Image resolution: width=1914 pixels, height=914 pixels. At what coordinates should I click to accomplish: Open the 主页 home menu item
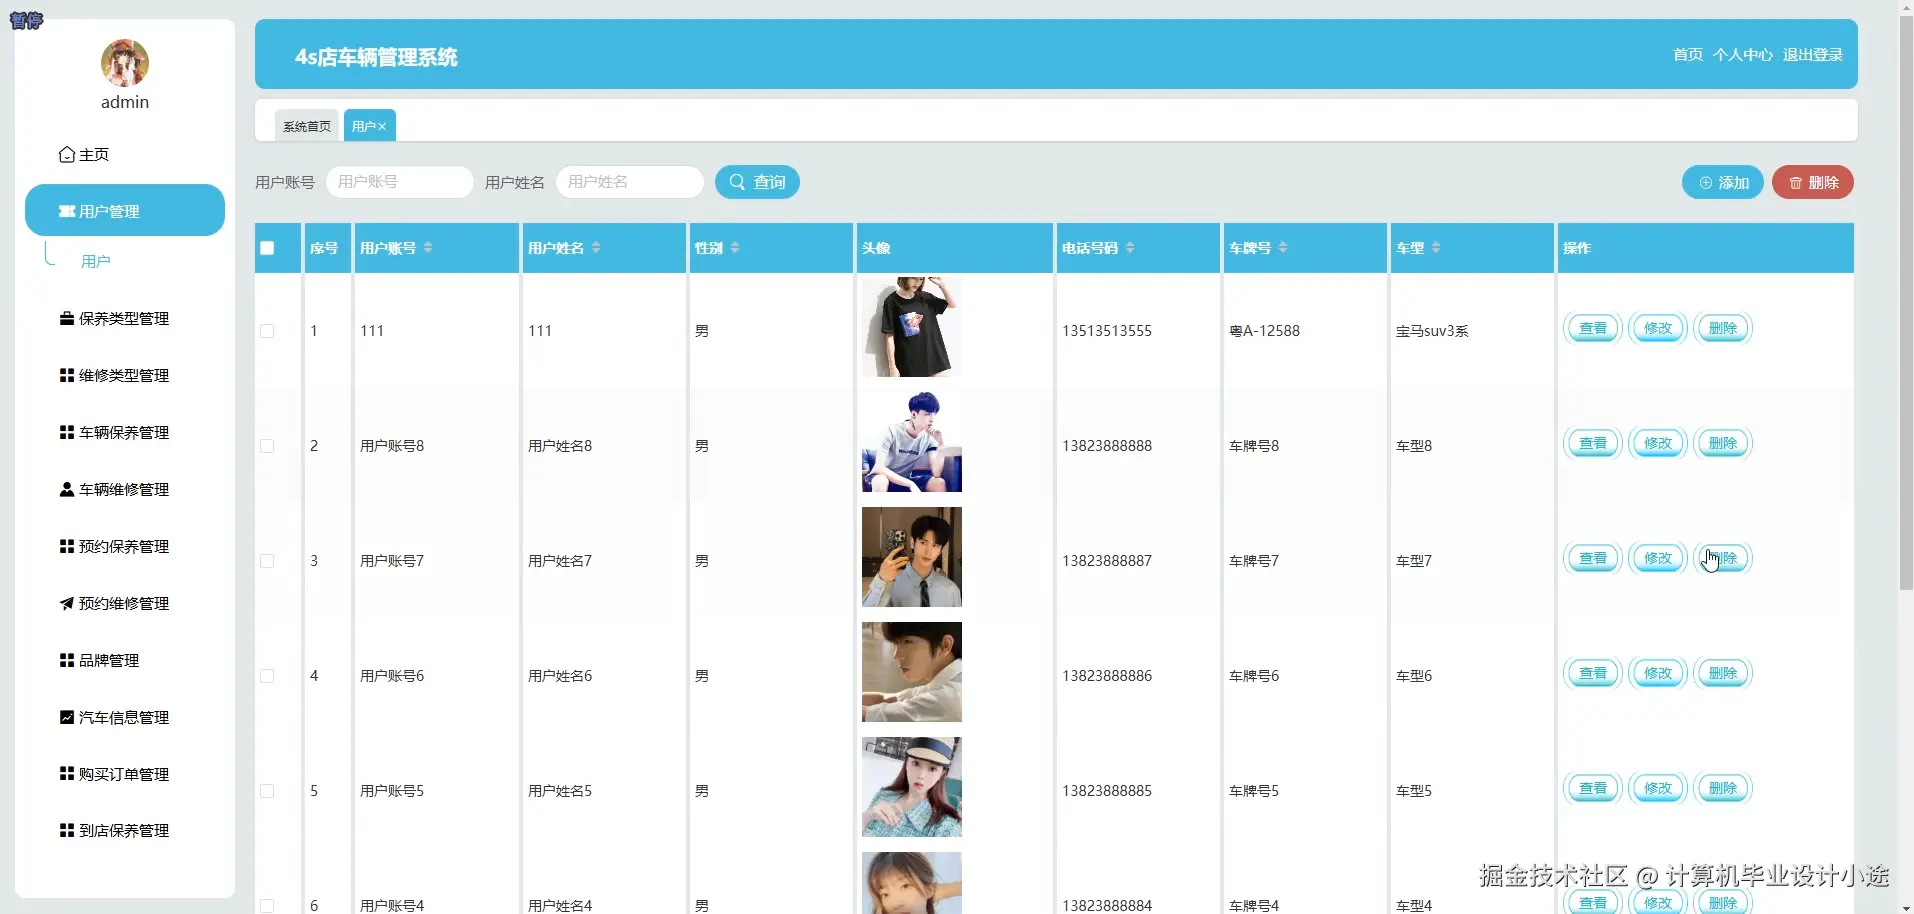pos(85,155)
